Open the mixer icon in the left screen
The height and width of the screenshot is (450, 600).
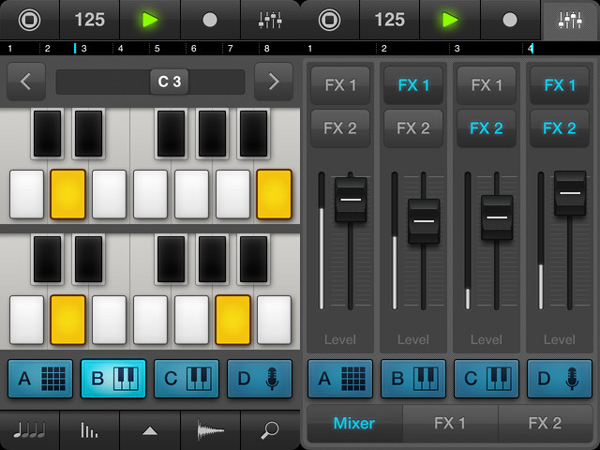270,20
